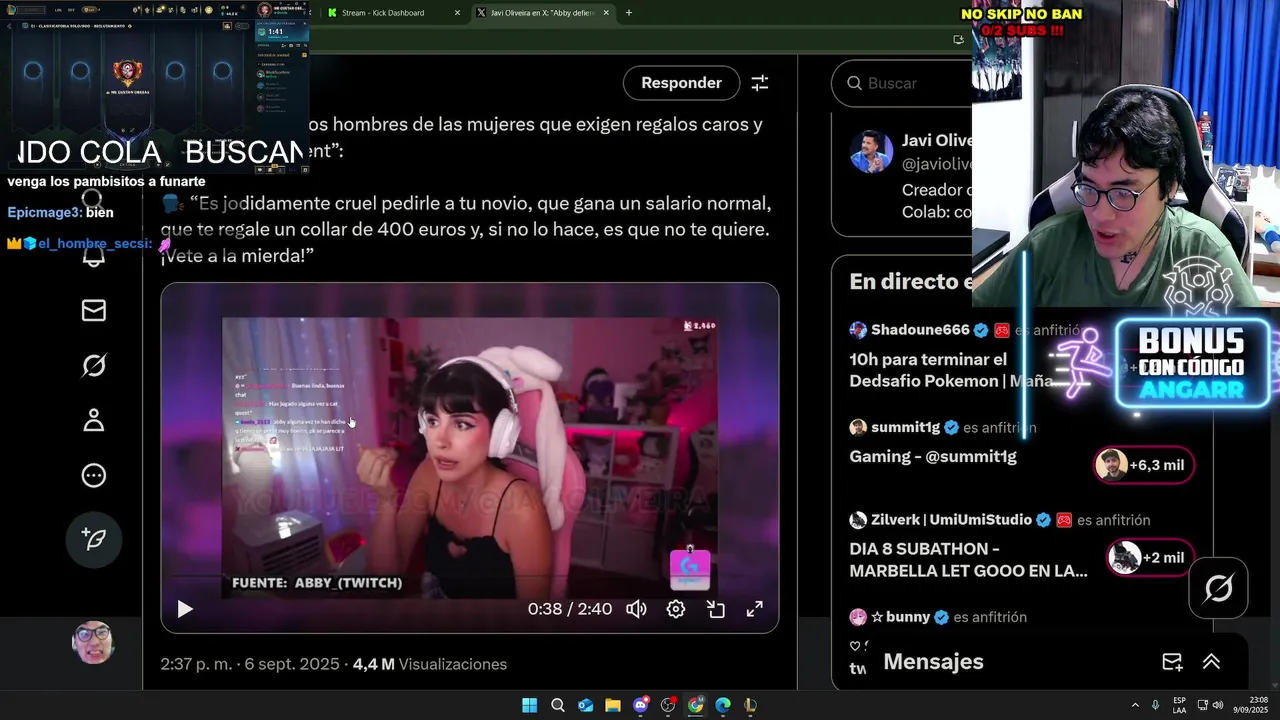1280x720 pixels.
Task: Click the 4,4 M Visualizaciones count
Action: pyautogui.click(x=430, y=664)
